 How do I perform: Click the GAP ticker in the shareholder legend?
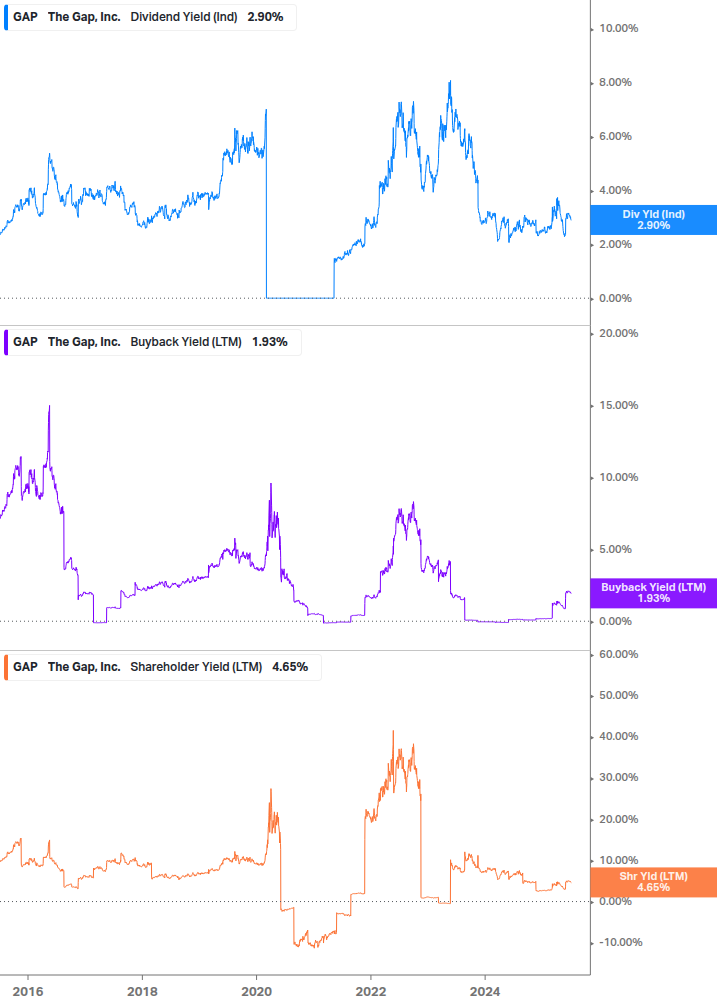26,667
